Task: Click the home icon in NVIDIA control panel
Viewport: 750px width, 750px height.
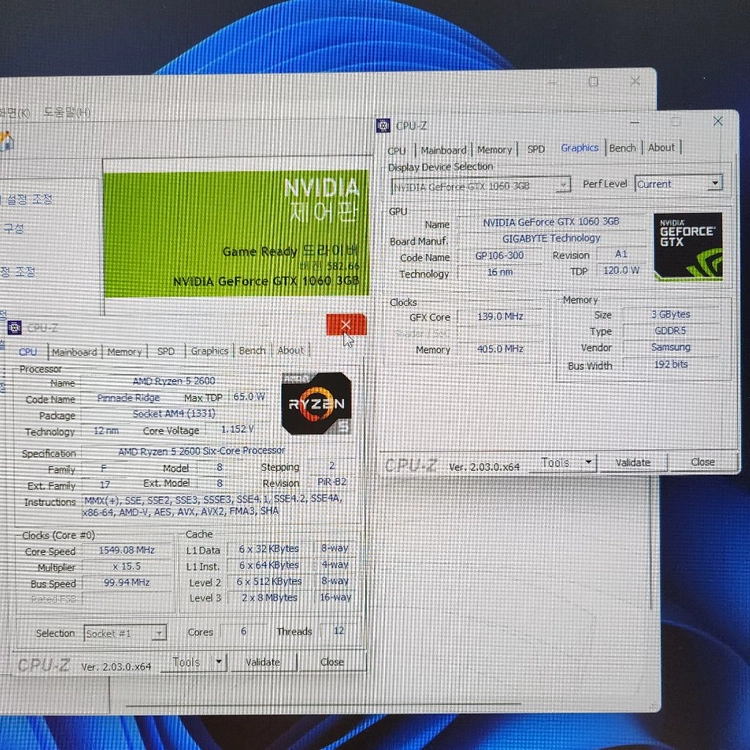Action: tap(6, 141)
